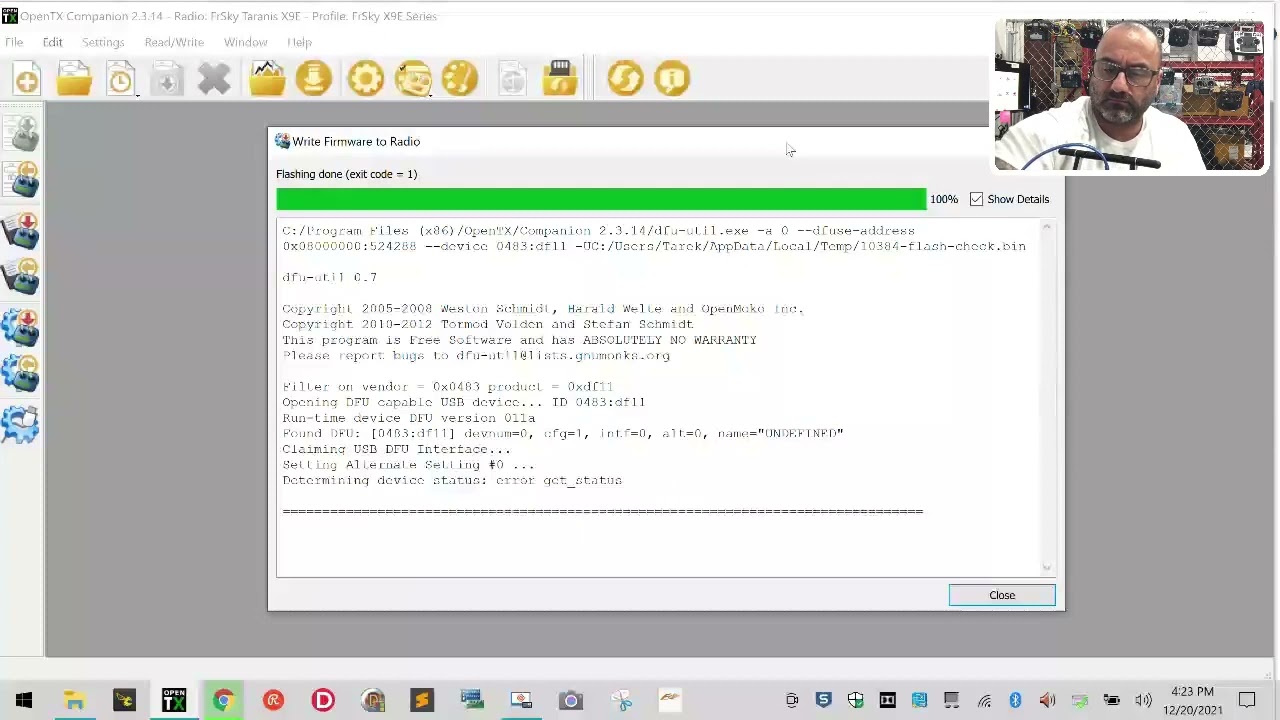
Task: Click the 'Opening DFU capable USB device' line
Action: pyautogui.click(x=463, y=402)
